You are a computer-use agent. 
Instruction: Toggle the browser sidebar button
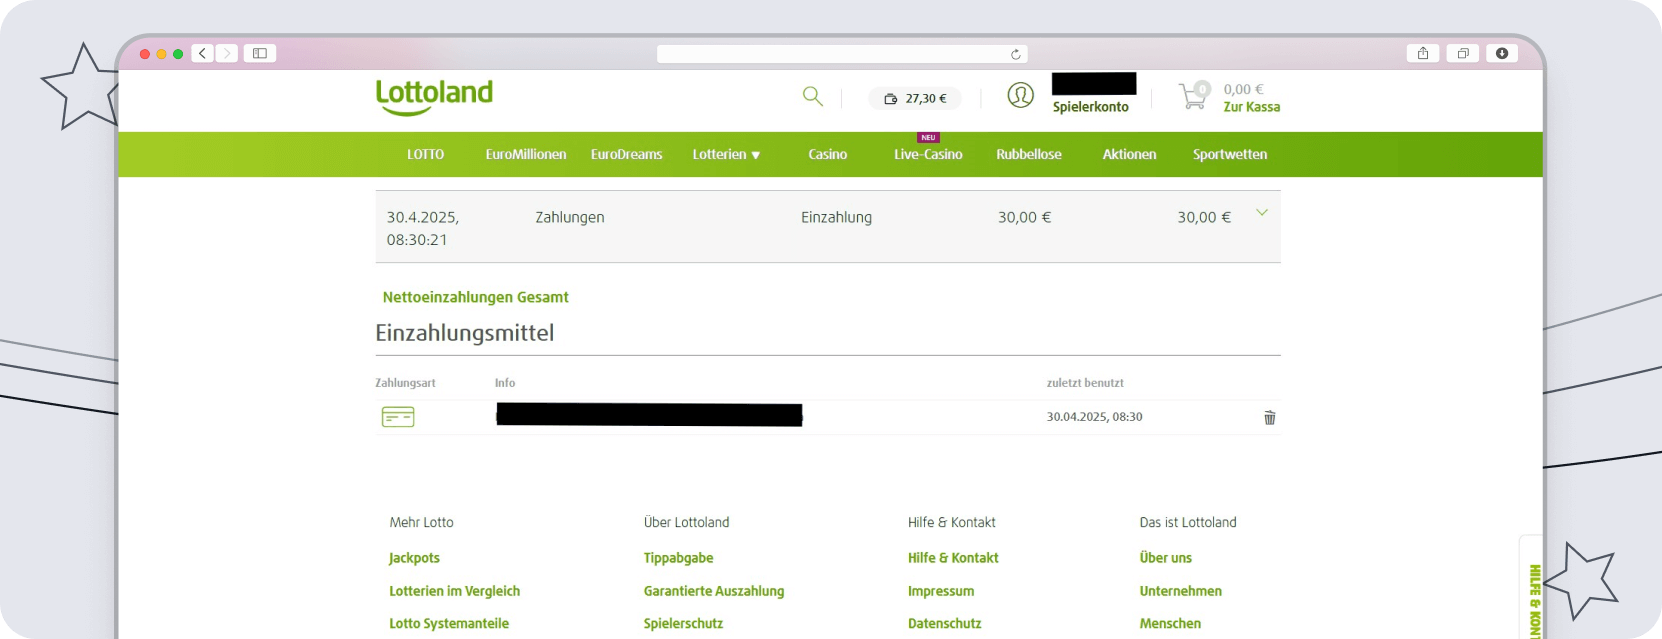click(x=260, y=53)
